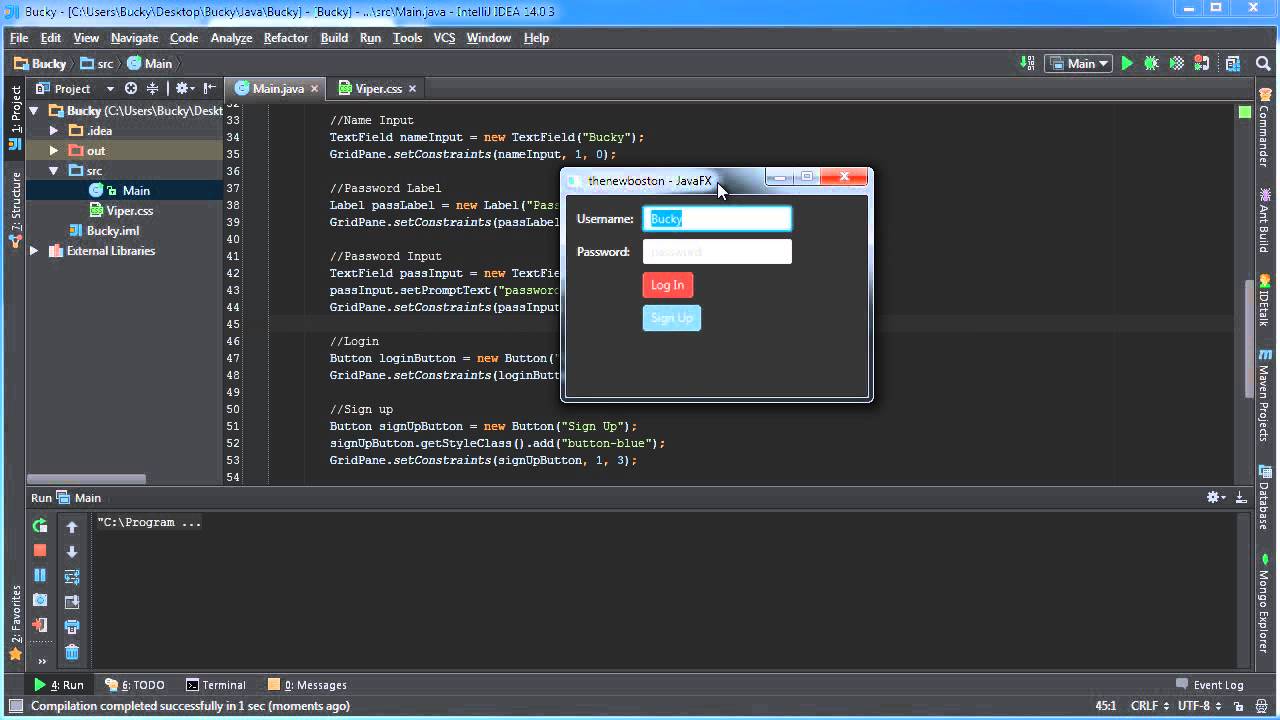Open the Event Log

pos(1209,685)
